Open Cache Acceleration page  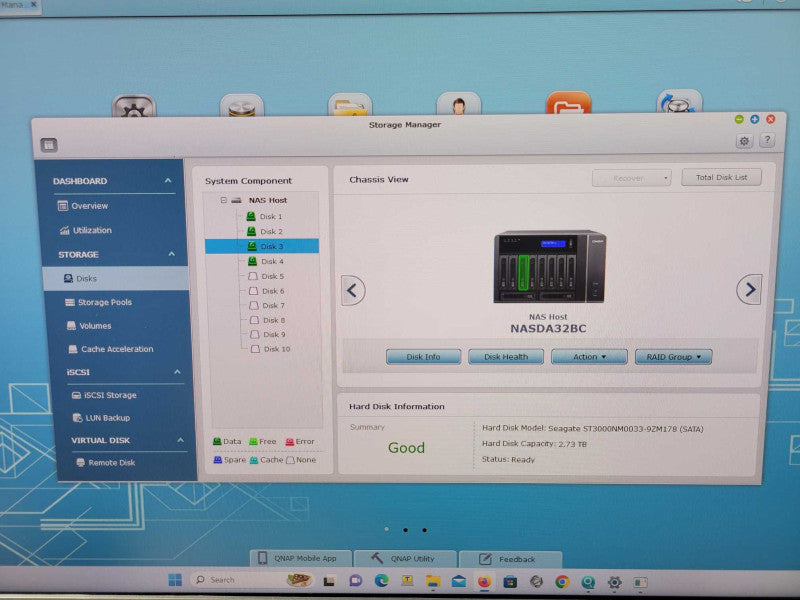[x=111, y=349]
